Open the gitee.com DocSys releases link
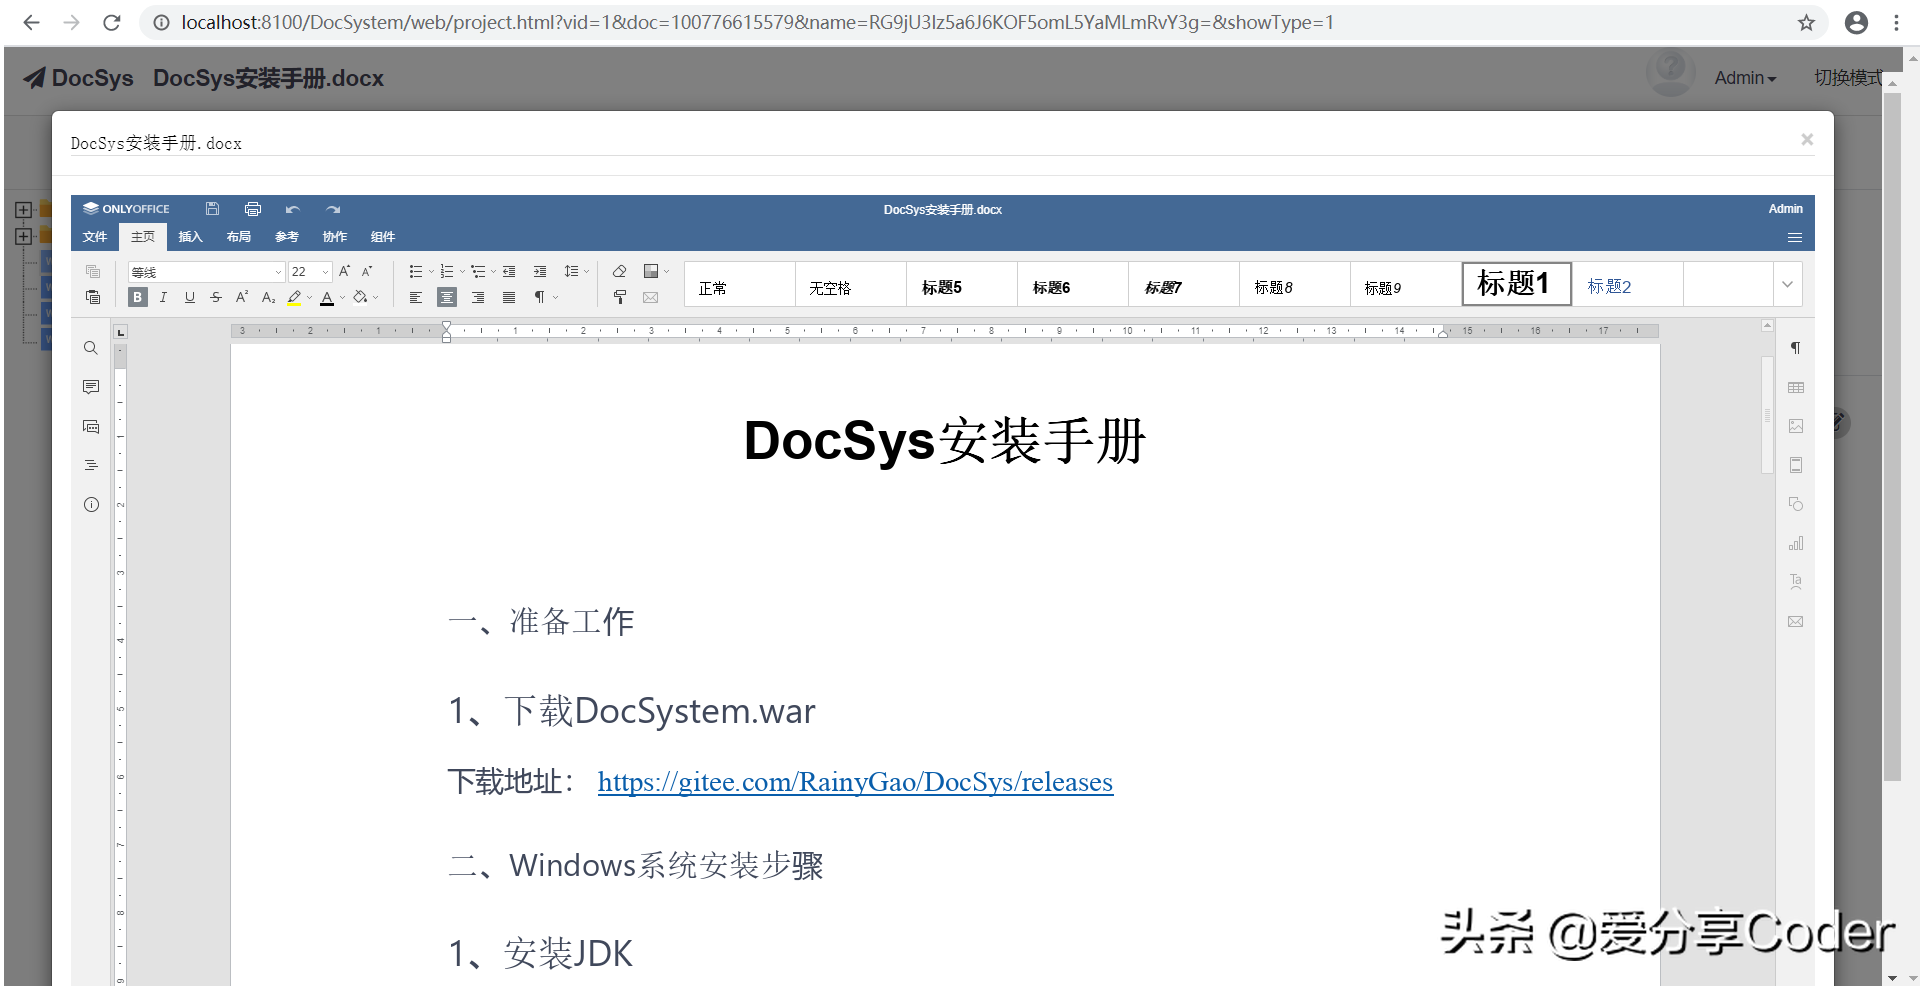1924x986 pixels. tap(855, 782)
